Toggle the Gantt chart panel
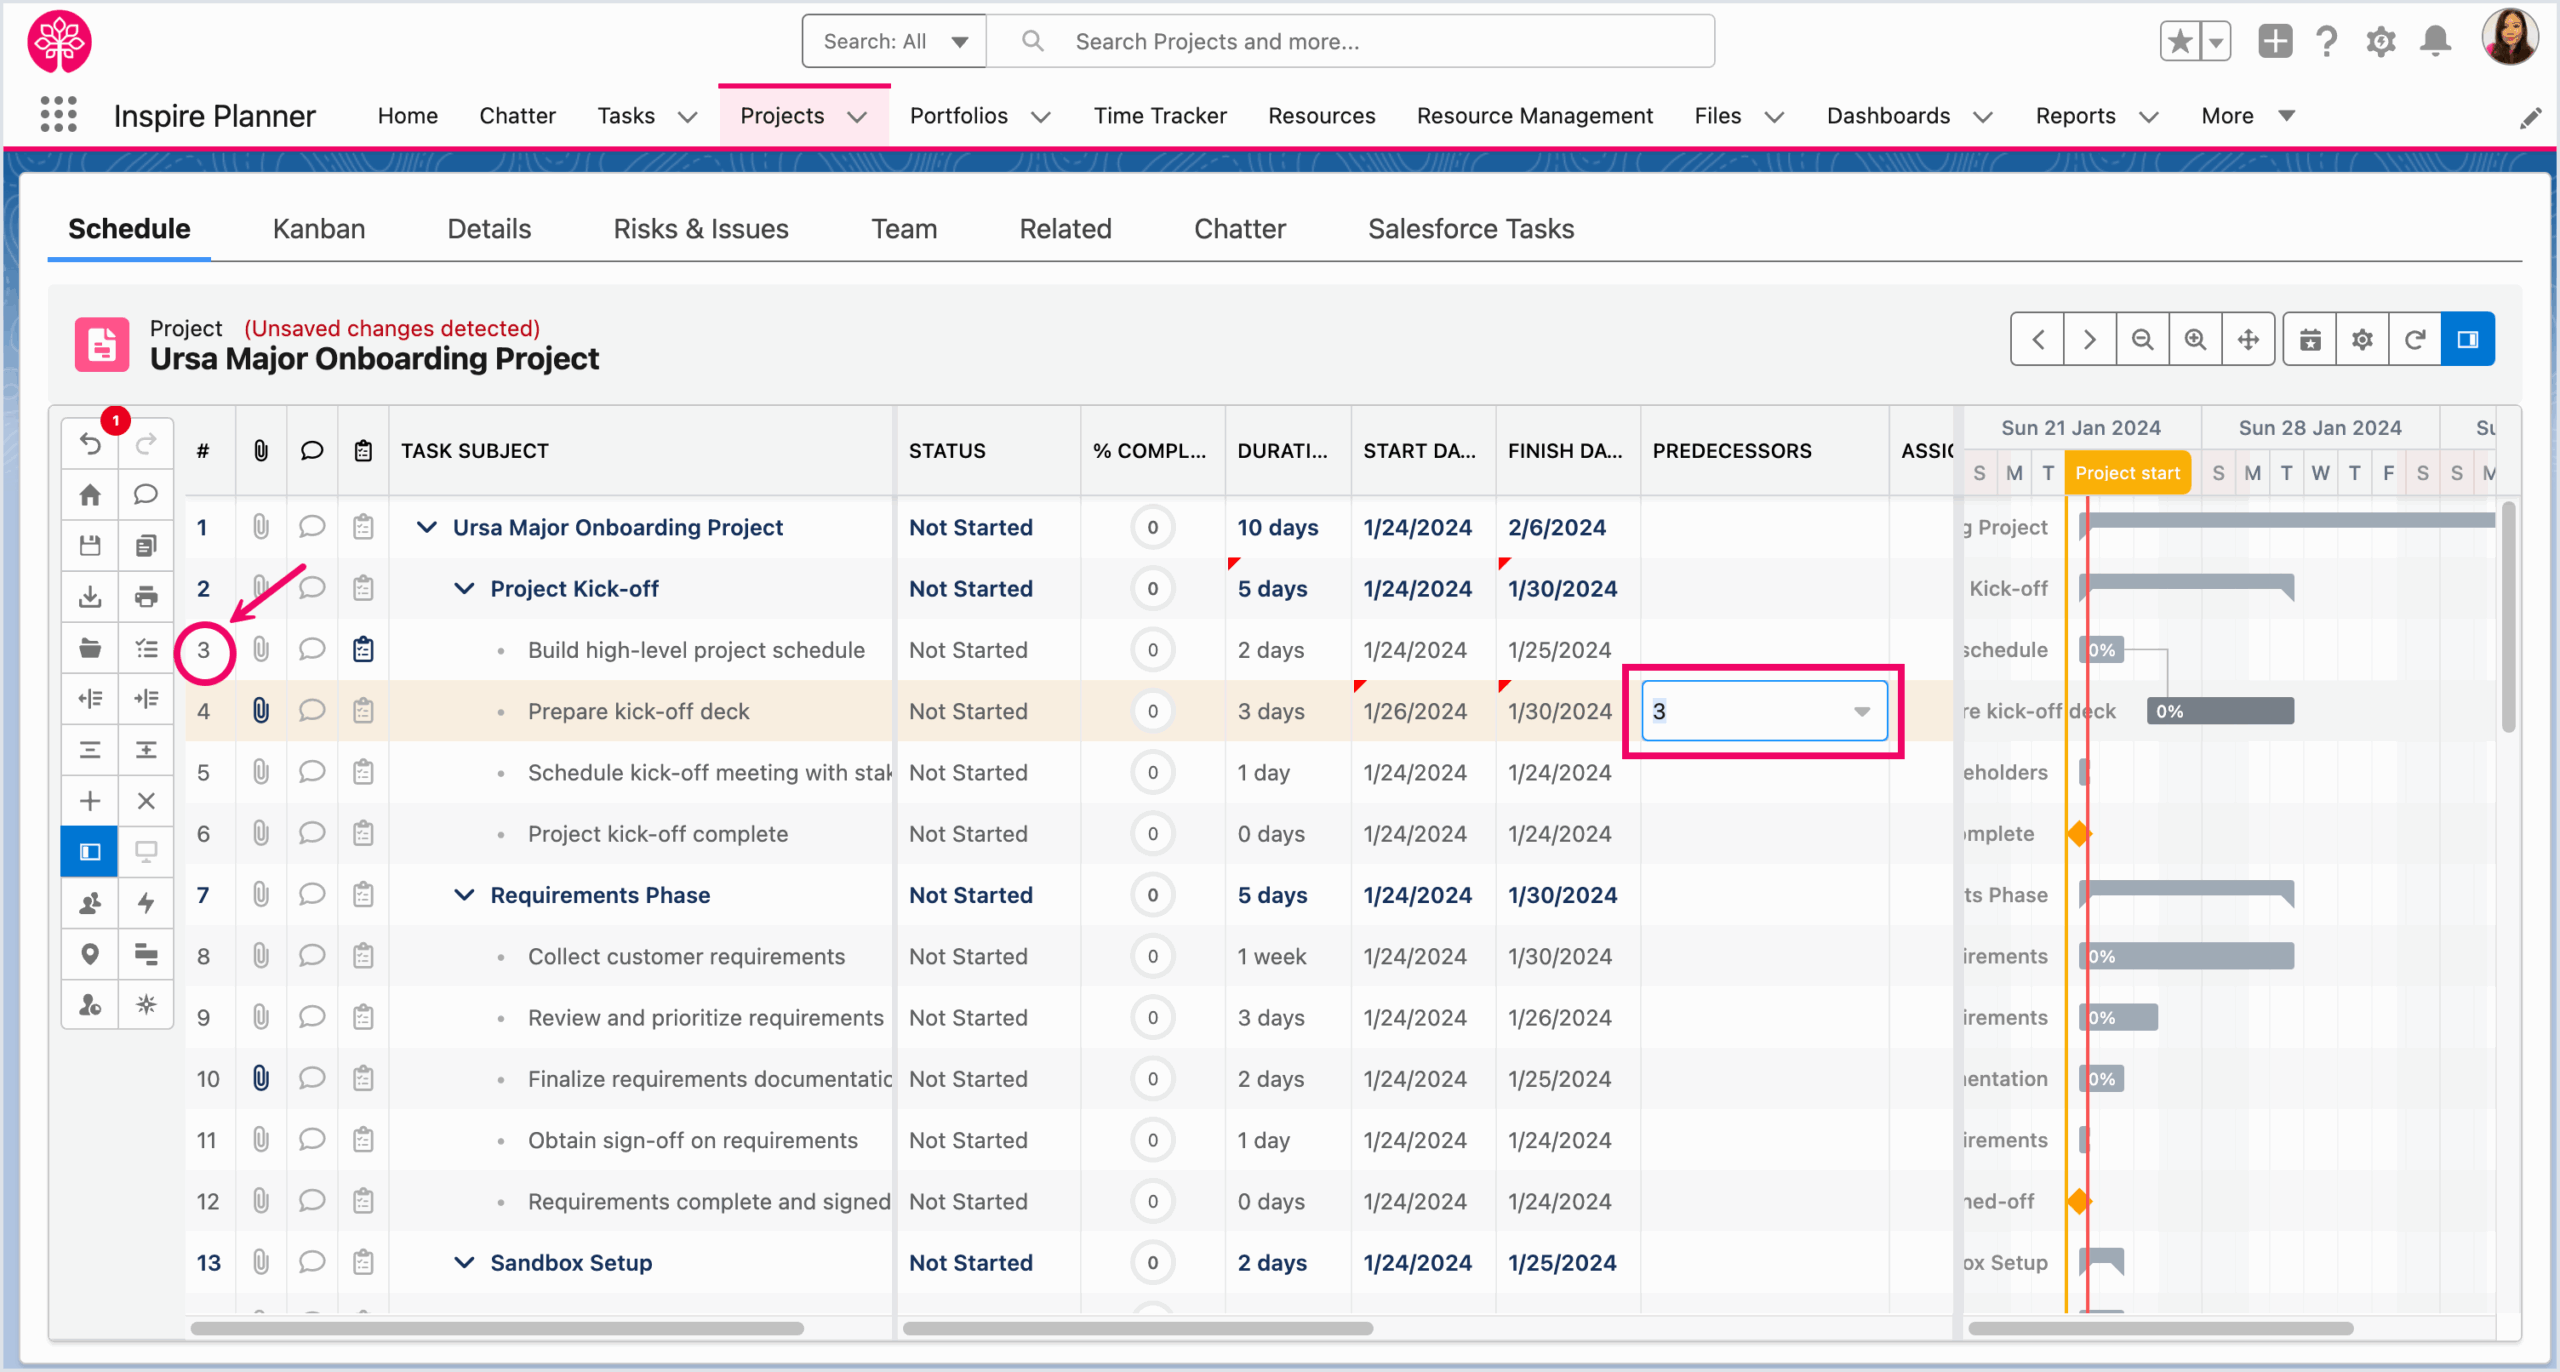2560x1372 pixels. (x=2468, y=338)
